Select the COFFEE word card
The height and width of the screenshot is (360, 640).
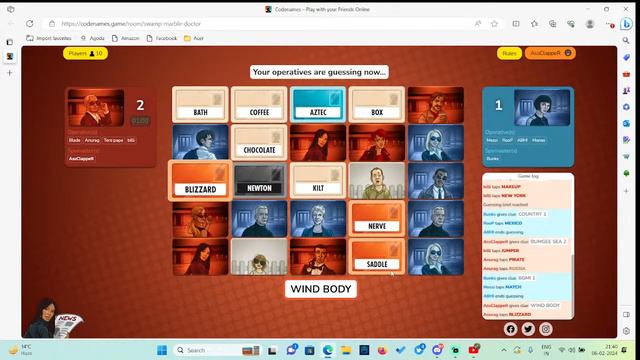click(259, 104)
